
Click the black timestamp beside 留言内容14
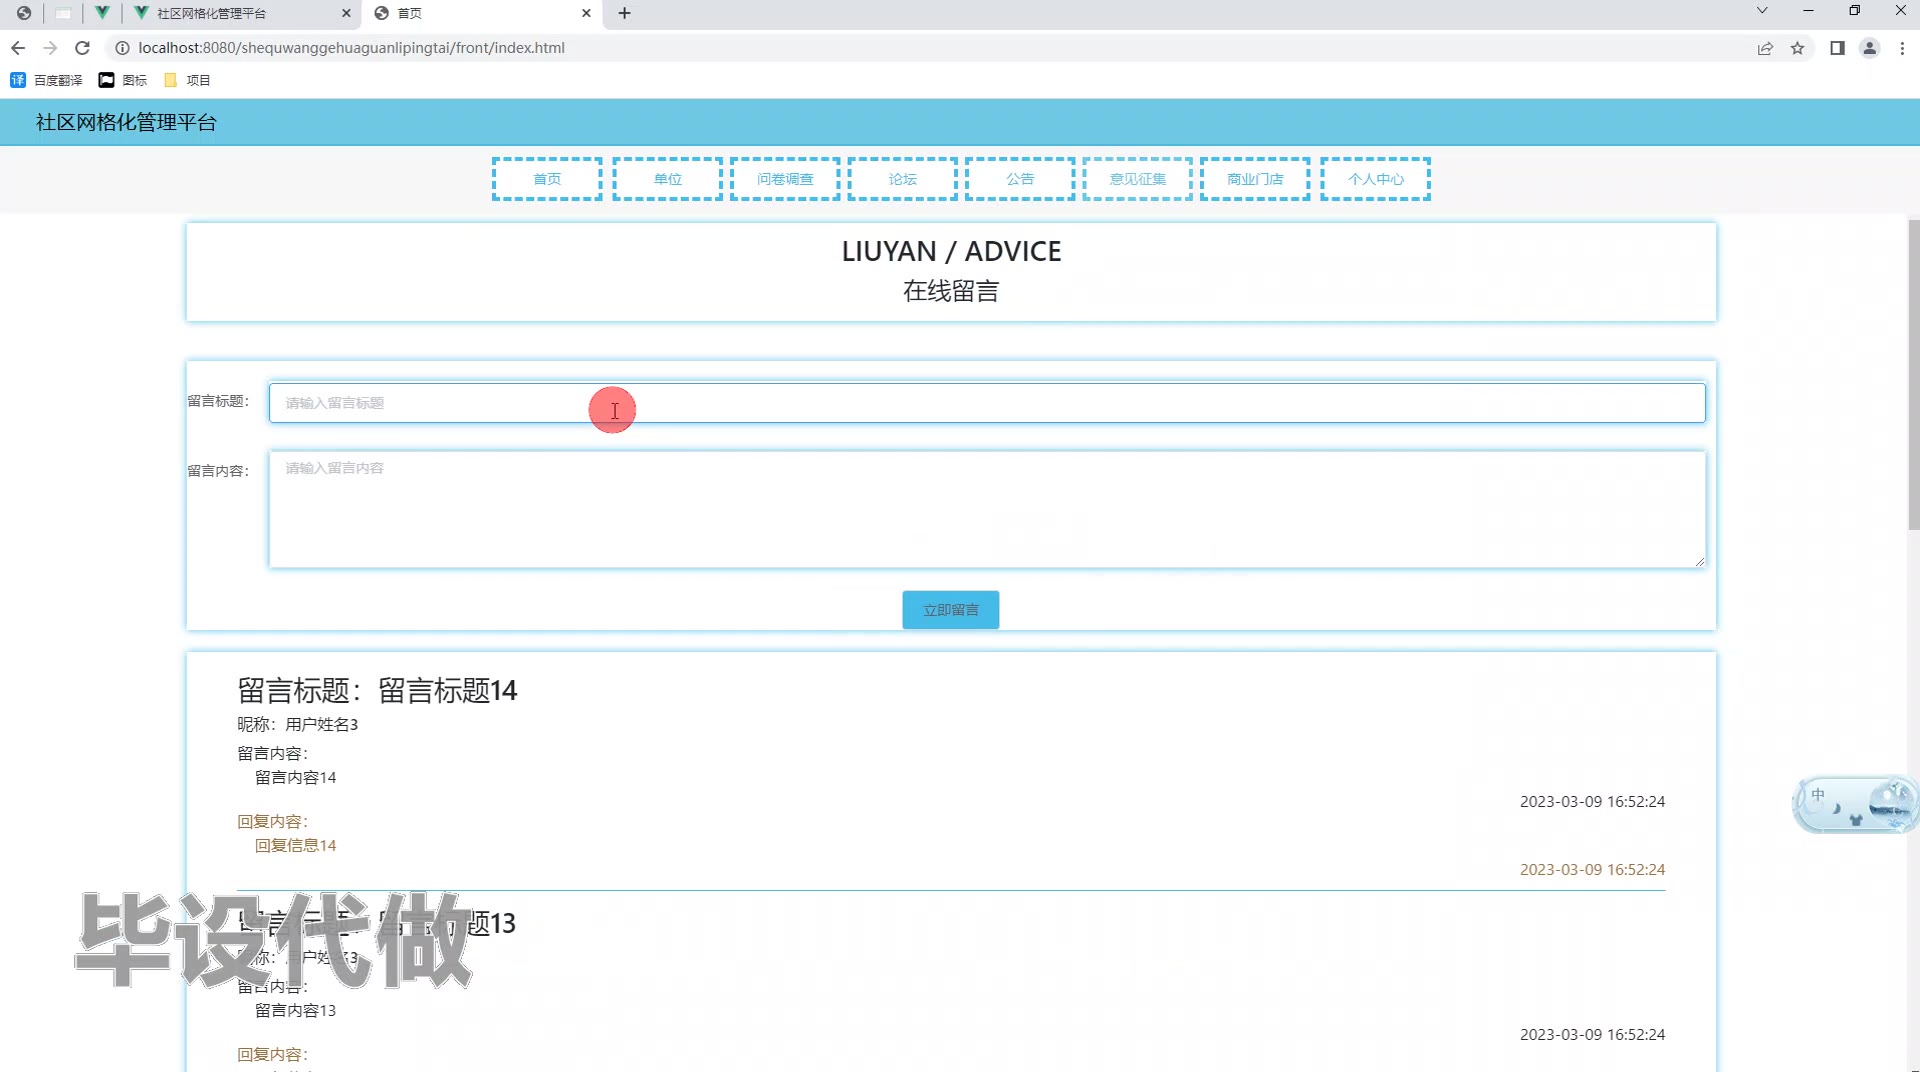point(1592,801)
